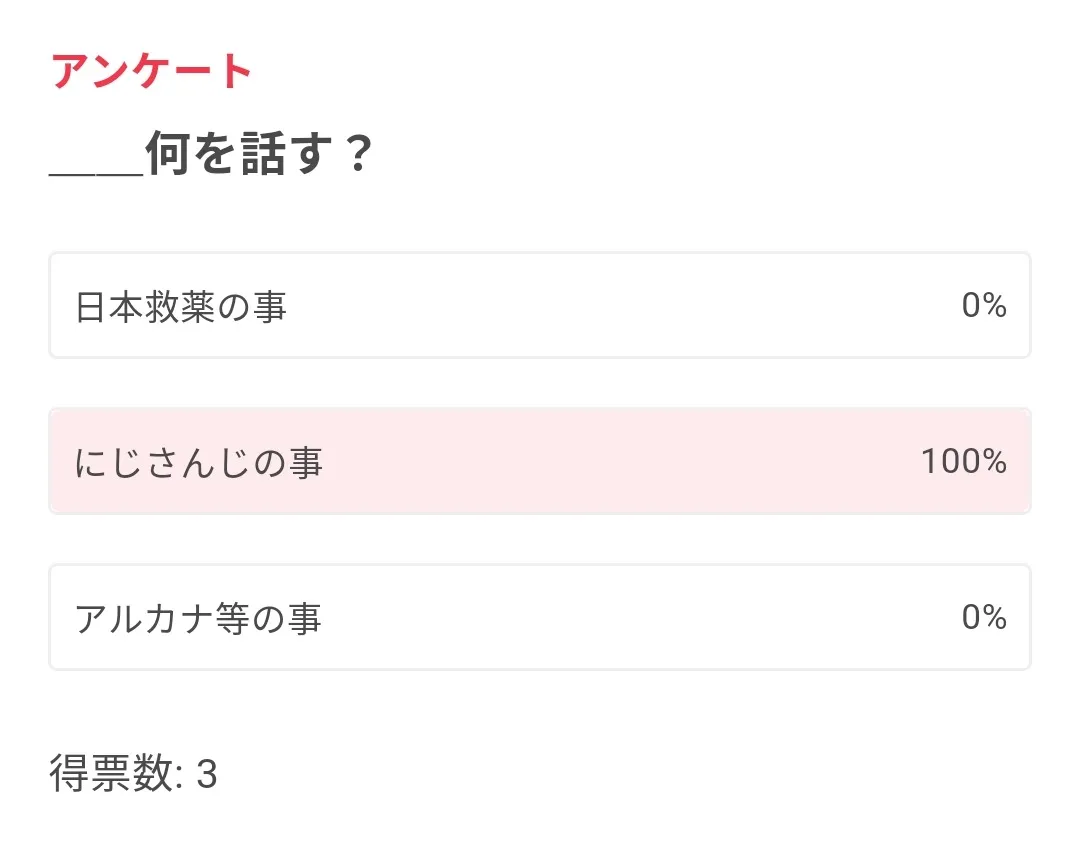Pick the アルカナ等の事 poll option
Viewport: 1080px width, 854px height.
coord(539,617)
